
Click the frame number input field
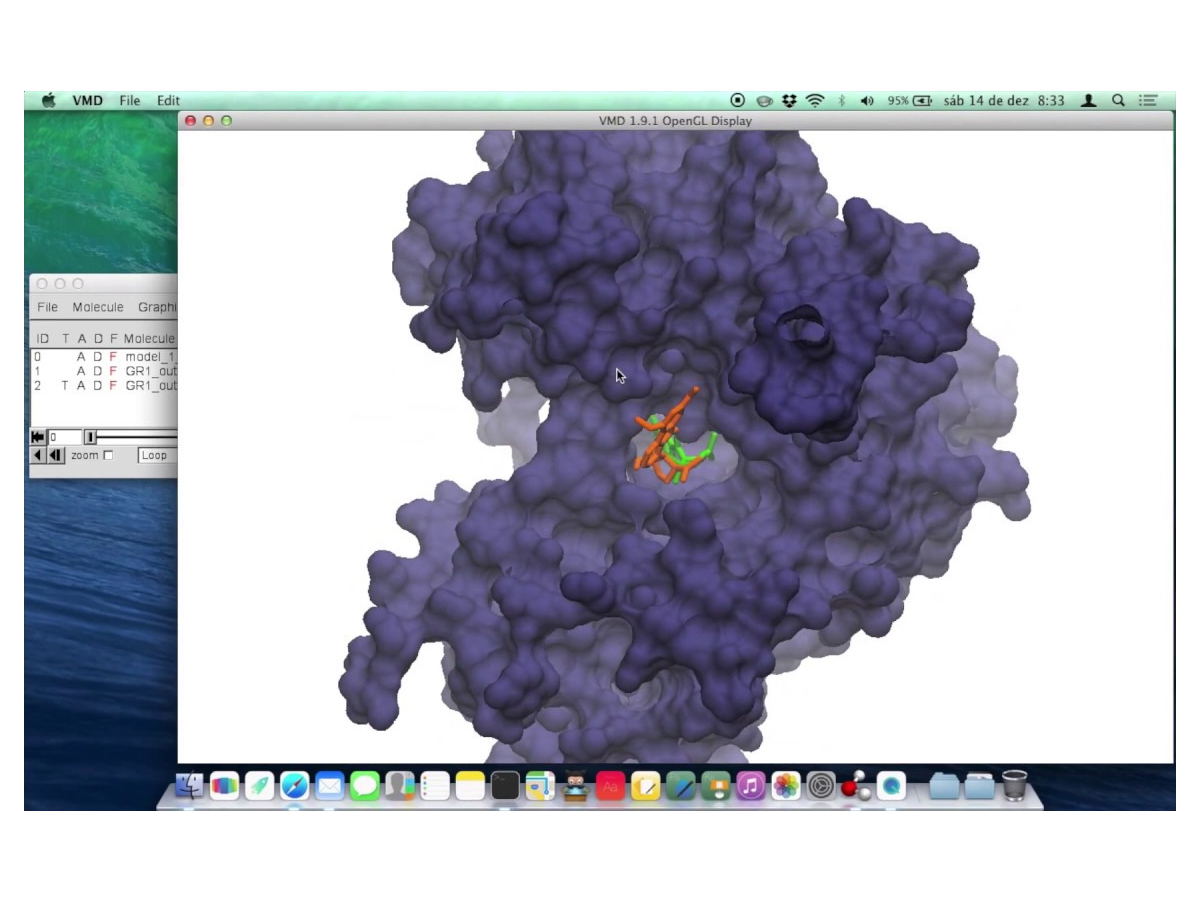point(64,437)
